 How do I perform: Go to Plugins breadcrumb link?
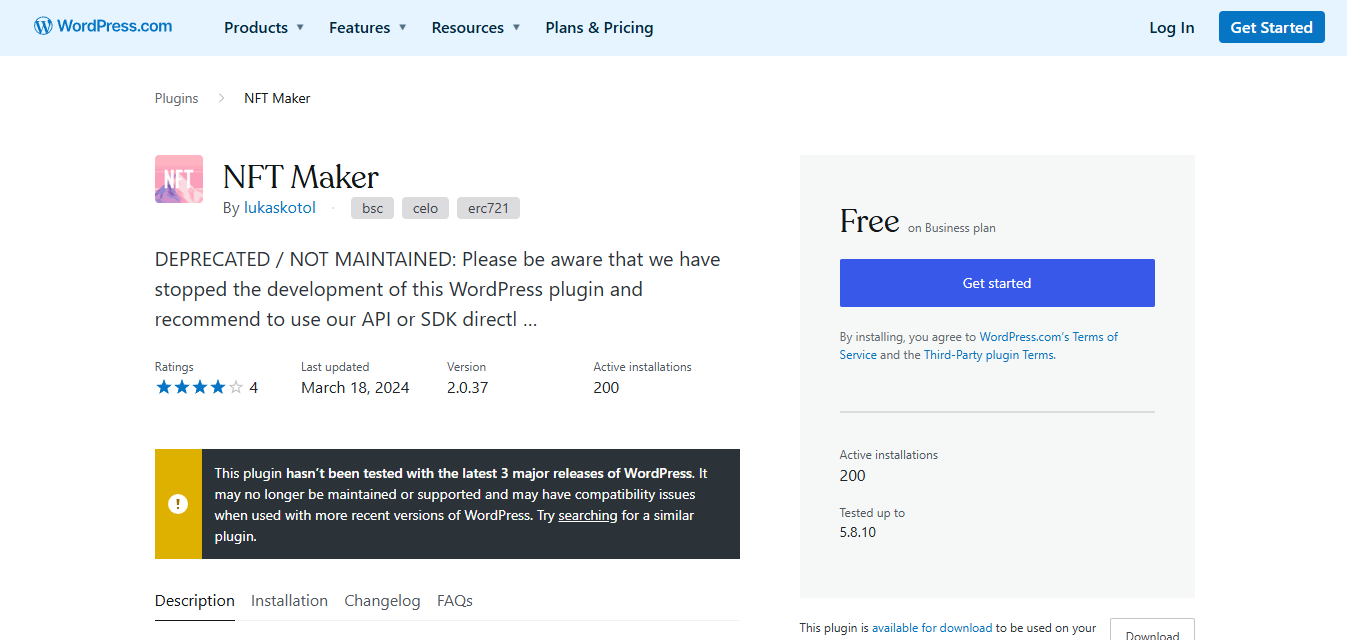coord(176,98)
